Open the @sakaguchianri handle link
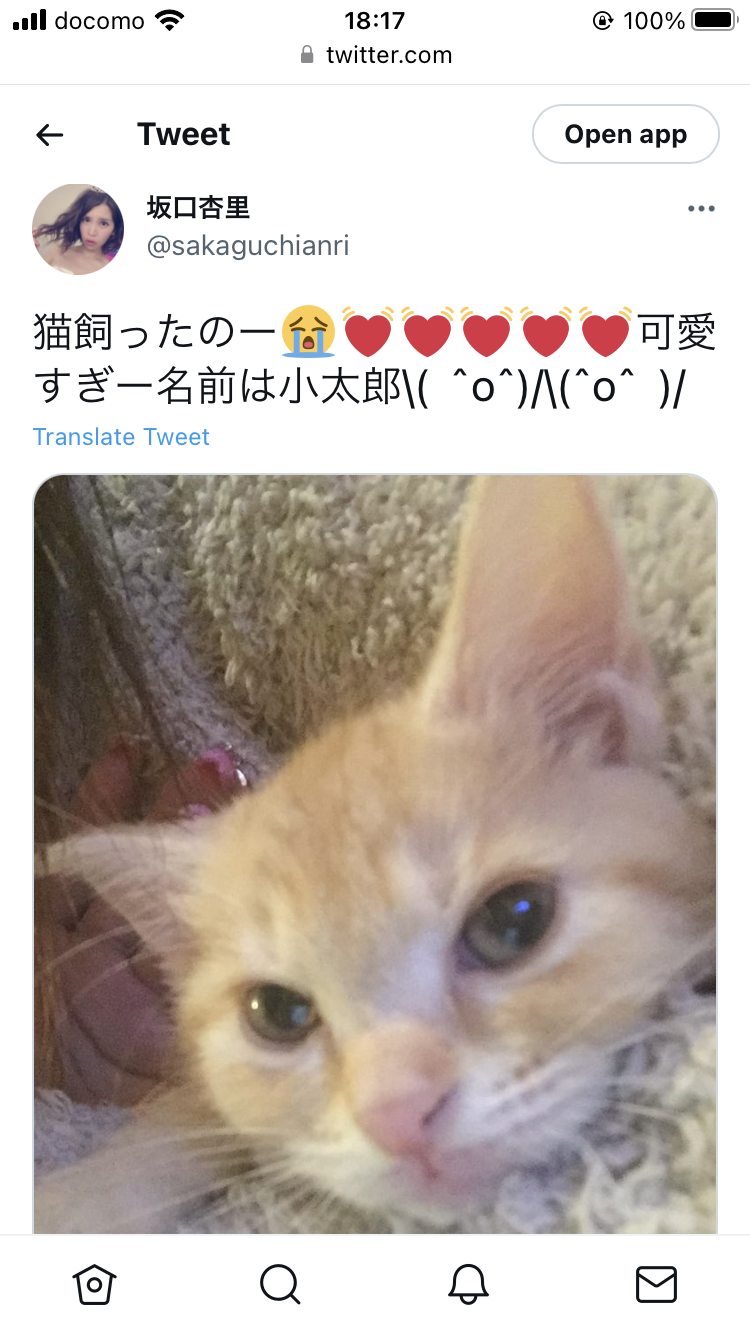 coord(248,246)
